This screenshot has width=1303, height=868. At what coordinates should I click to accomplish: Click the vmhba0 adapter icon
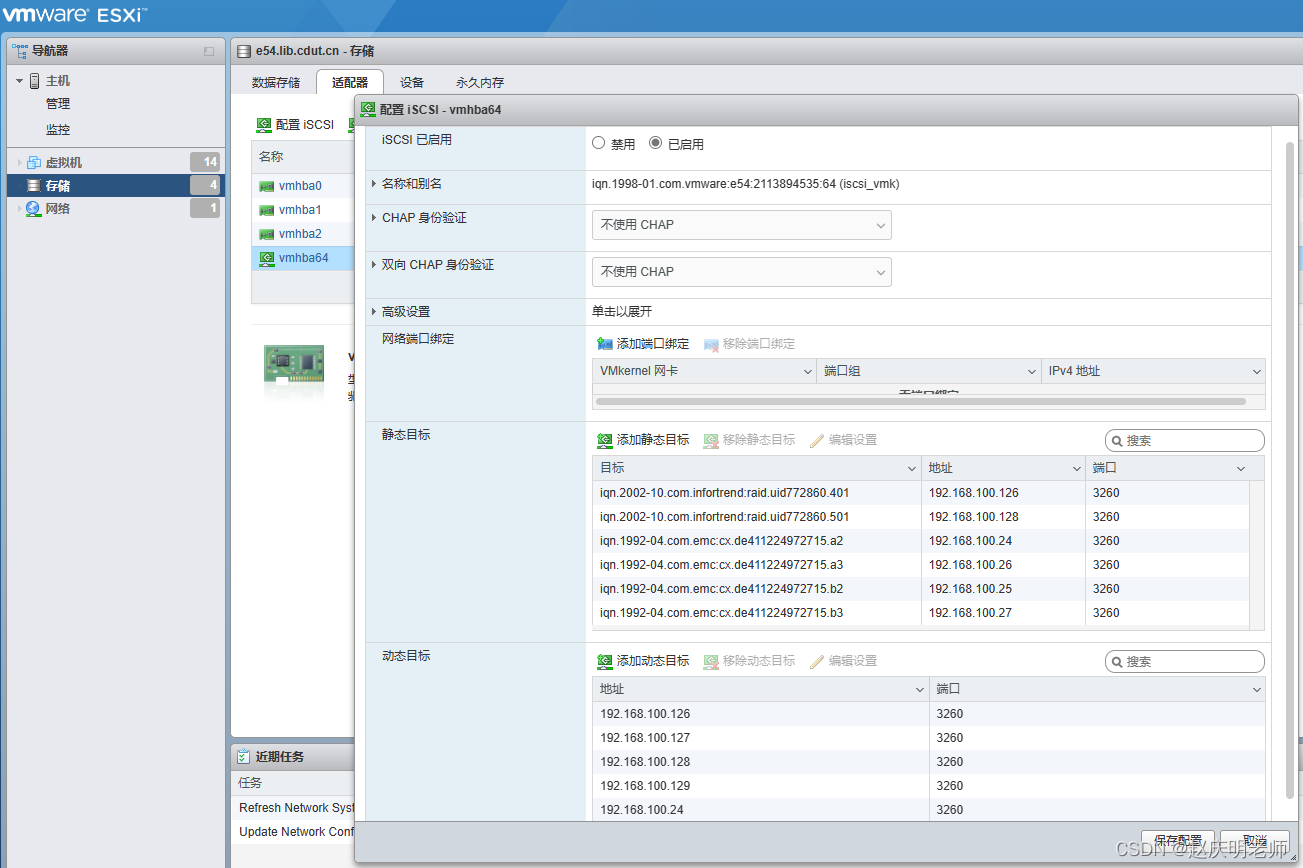click(266, 186)
